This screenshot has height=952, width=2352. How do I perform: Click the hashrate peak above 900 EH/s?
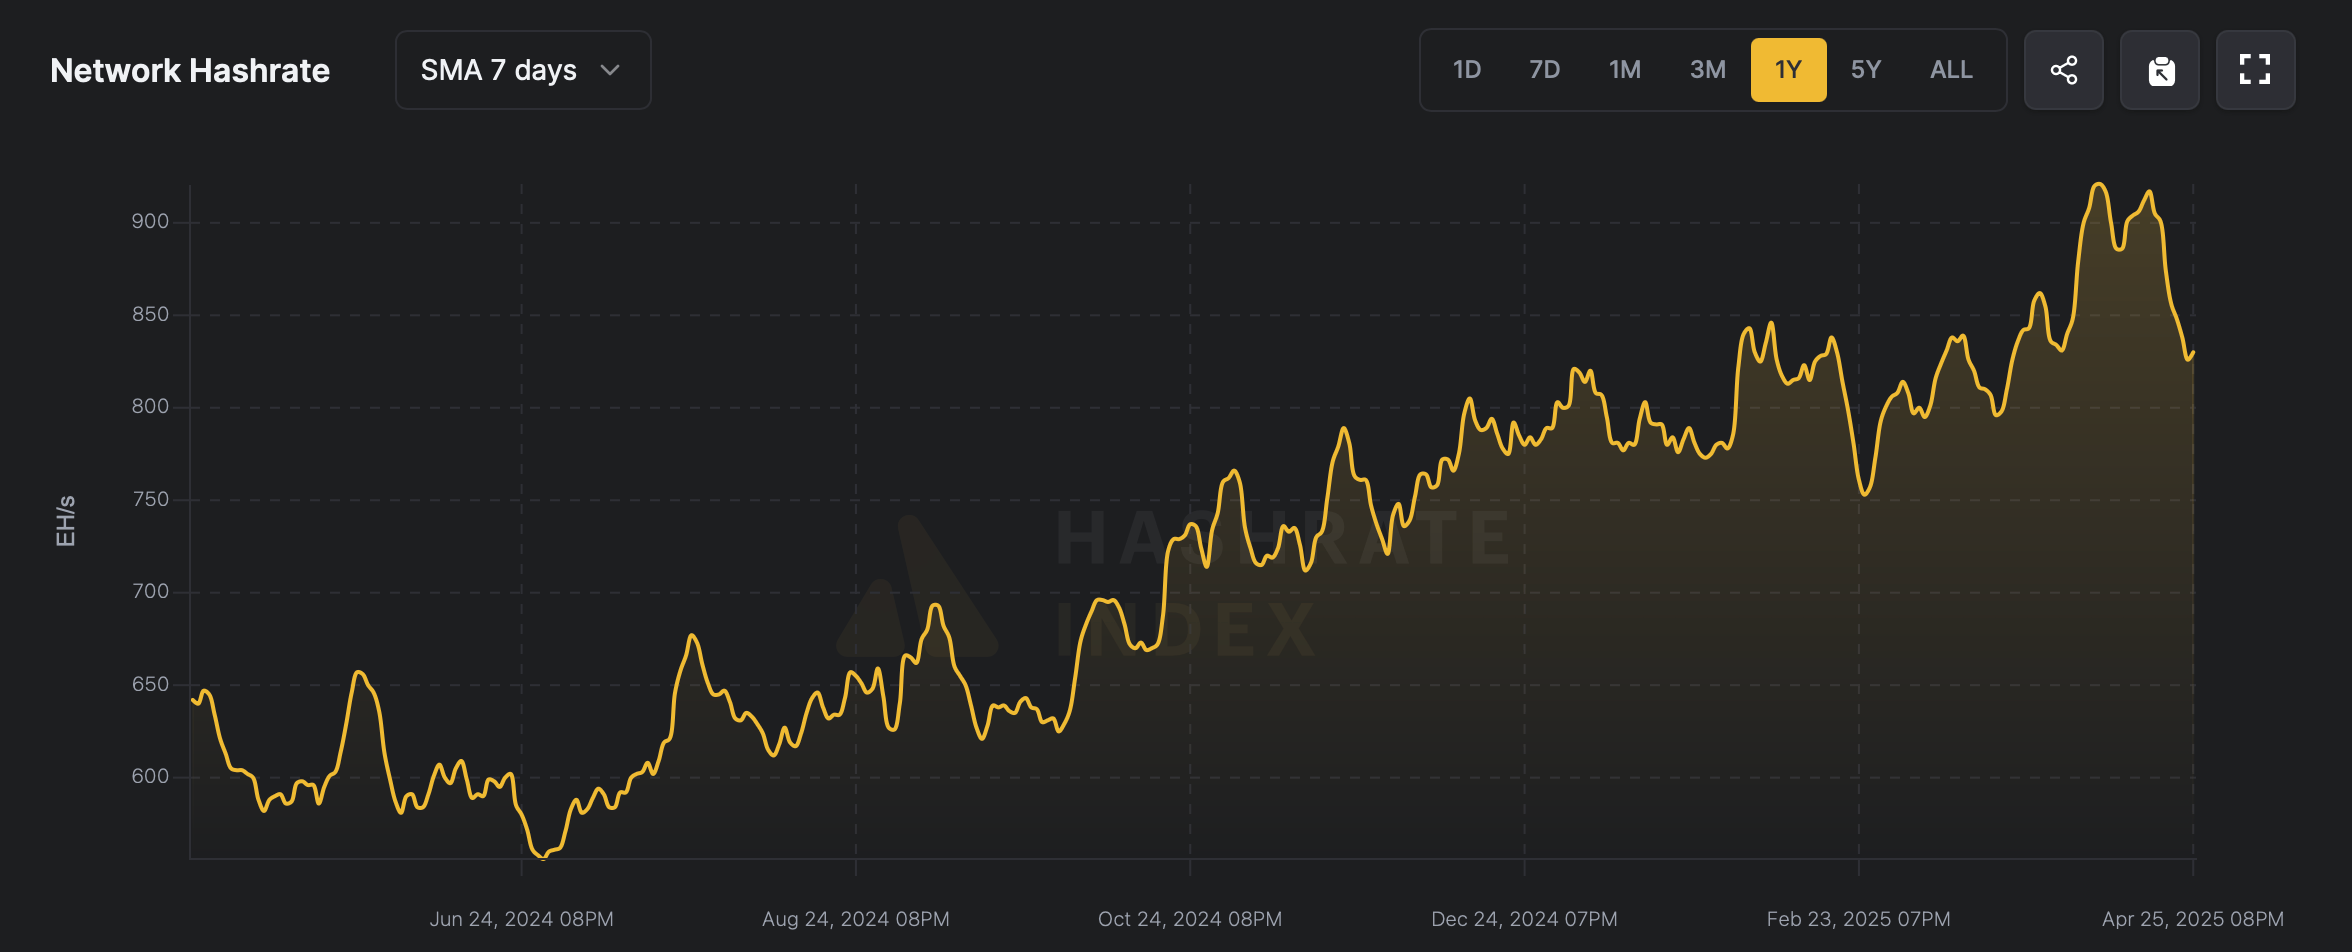pyautogui.click(x=2099, y=185)
